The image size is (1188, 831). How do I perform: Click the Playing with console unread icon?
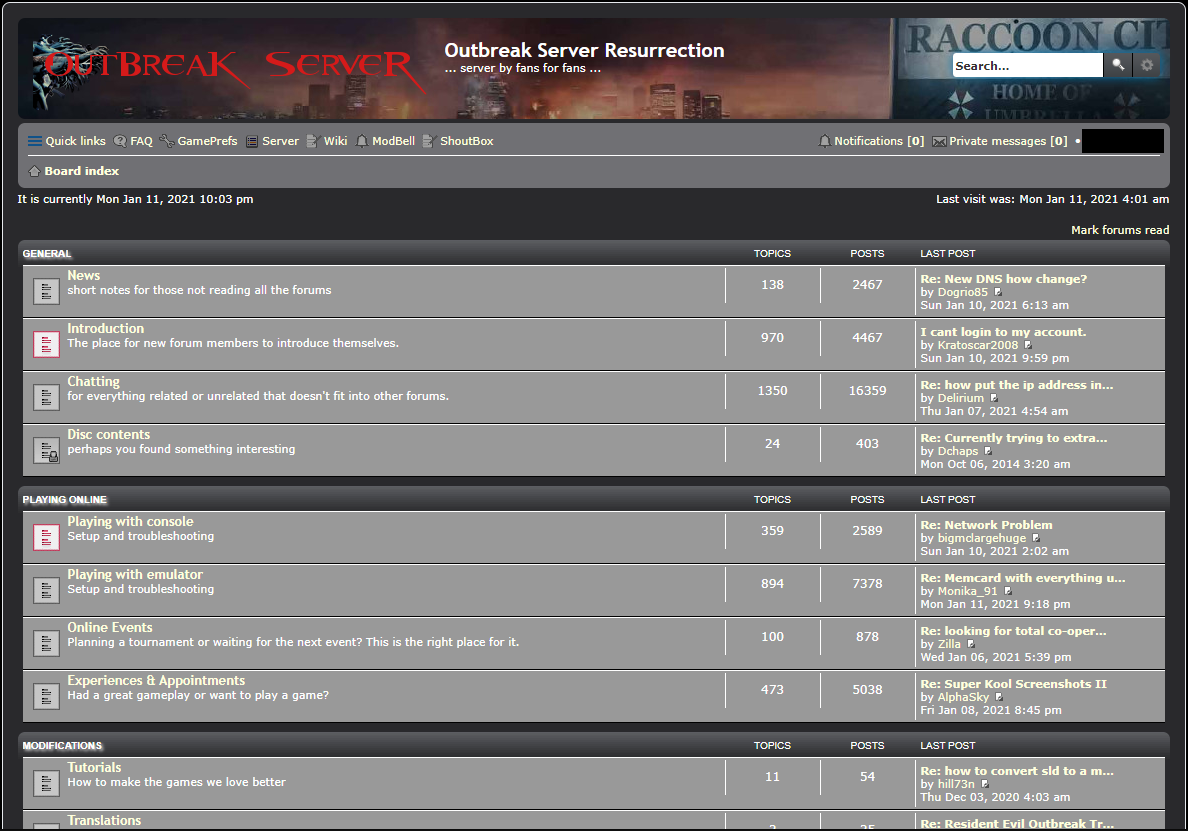click(x=46, y=538)
